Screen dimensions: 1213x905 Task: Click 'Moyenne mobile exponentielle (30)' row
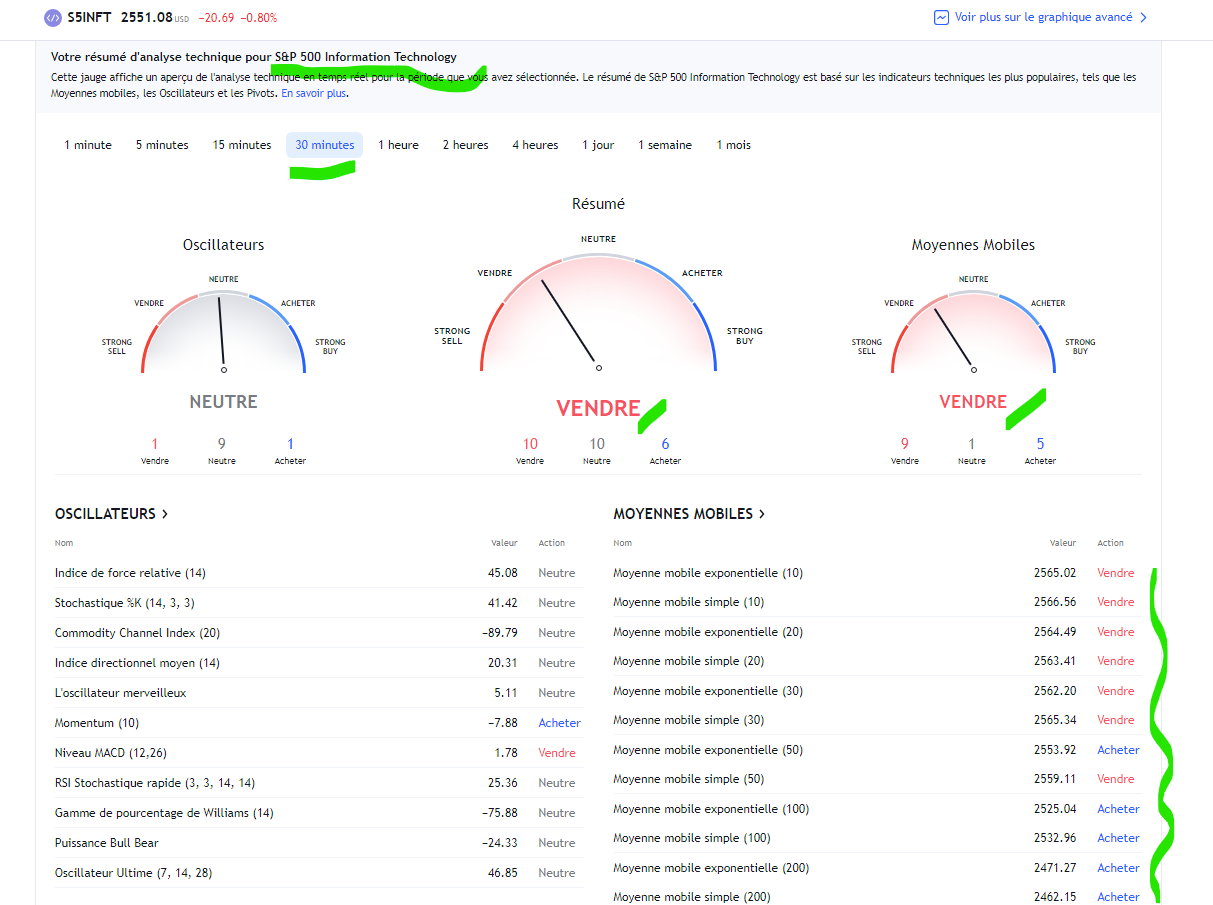[877, 691]
